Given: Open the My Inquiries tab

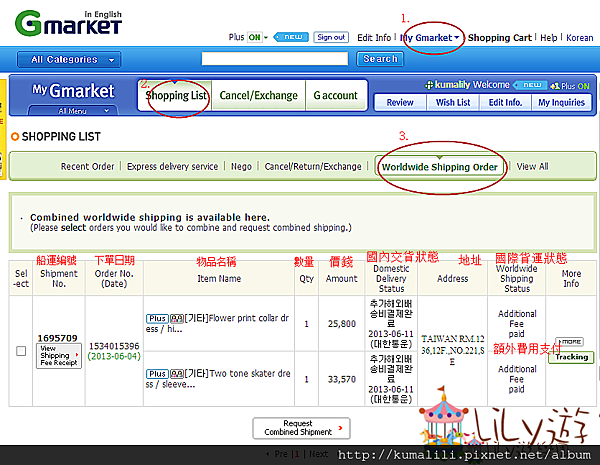Looking at the screenshot, I should (x=561, y=102).
